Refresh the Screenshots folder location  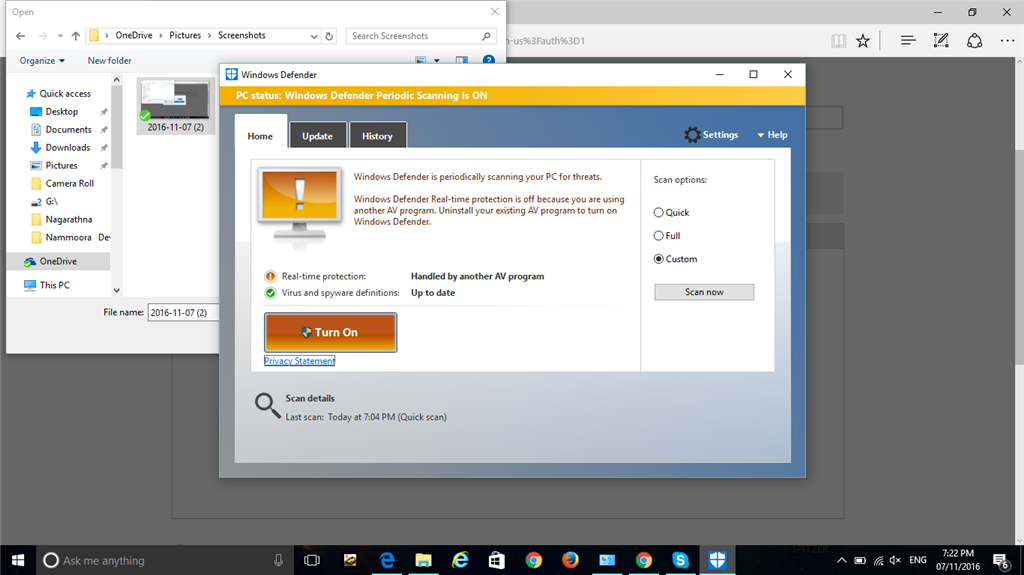pos(329,36)
